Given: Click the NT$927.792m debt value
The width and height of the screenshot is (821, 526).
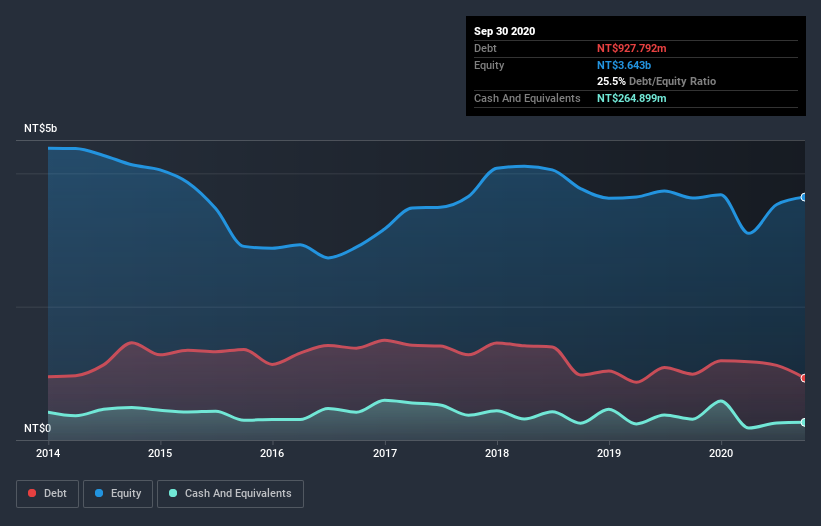Looking at the screenshot, I should [631, 48].
